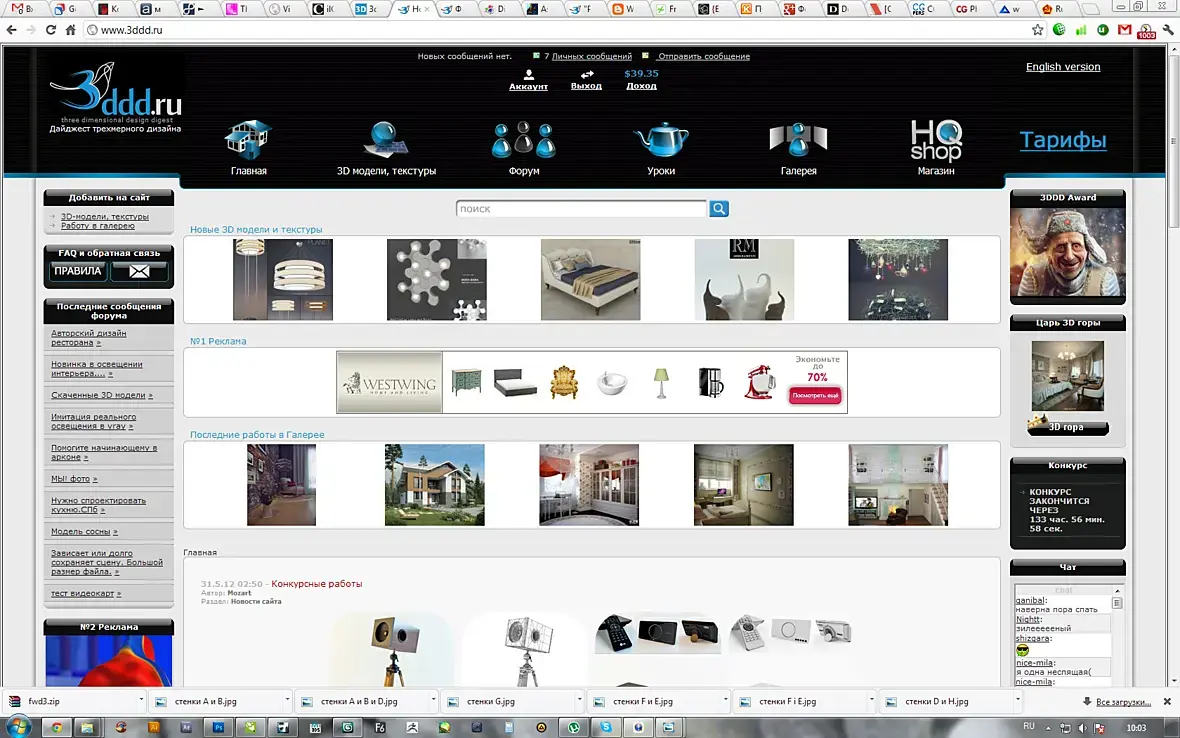1180x738 pixels.
Task: Click the envelope feedback icon button
Action: click(139, 272)
